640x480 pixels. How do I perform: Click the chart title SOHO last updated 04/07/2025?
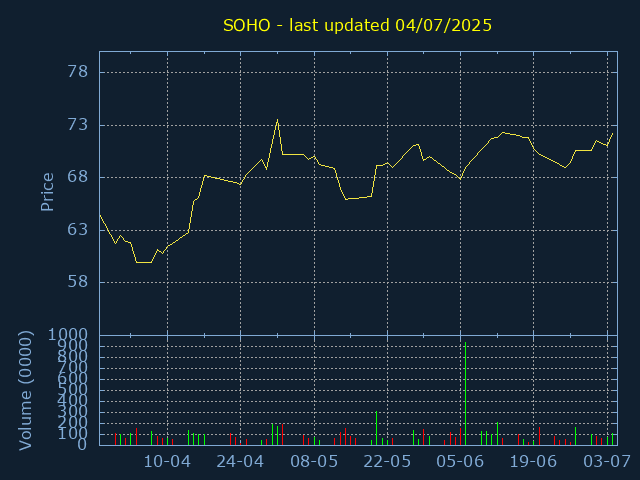click(357, 25)
